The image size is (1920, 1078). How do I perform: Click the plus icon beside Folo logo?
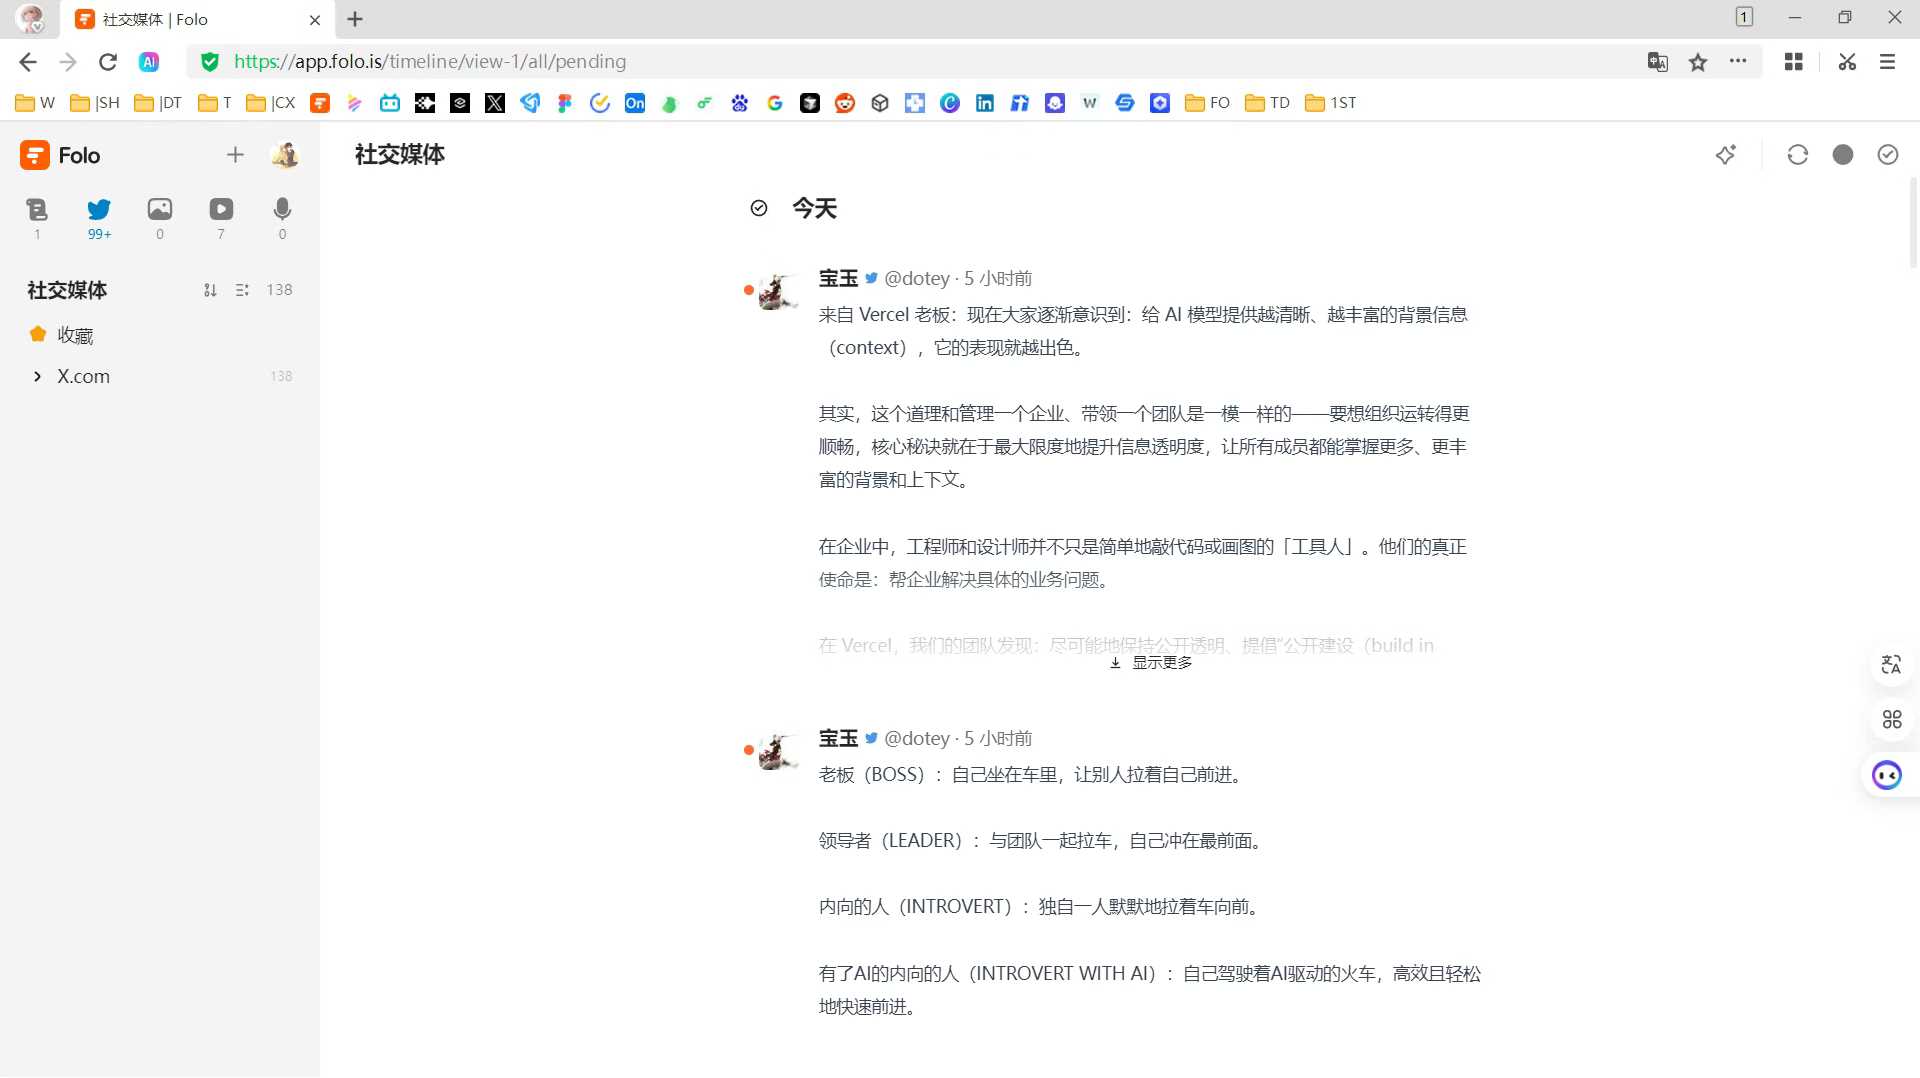coord(235,155)
